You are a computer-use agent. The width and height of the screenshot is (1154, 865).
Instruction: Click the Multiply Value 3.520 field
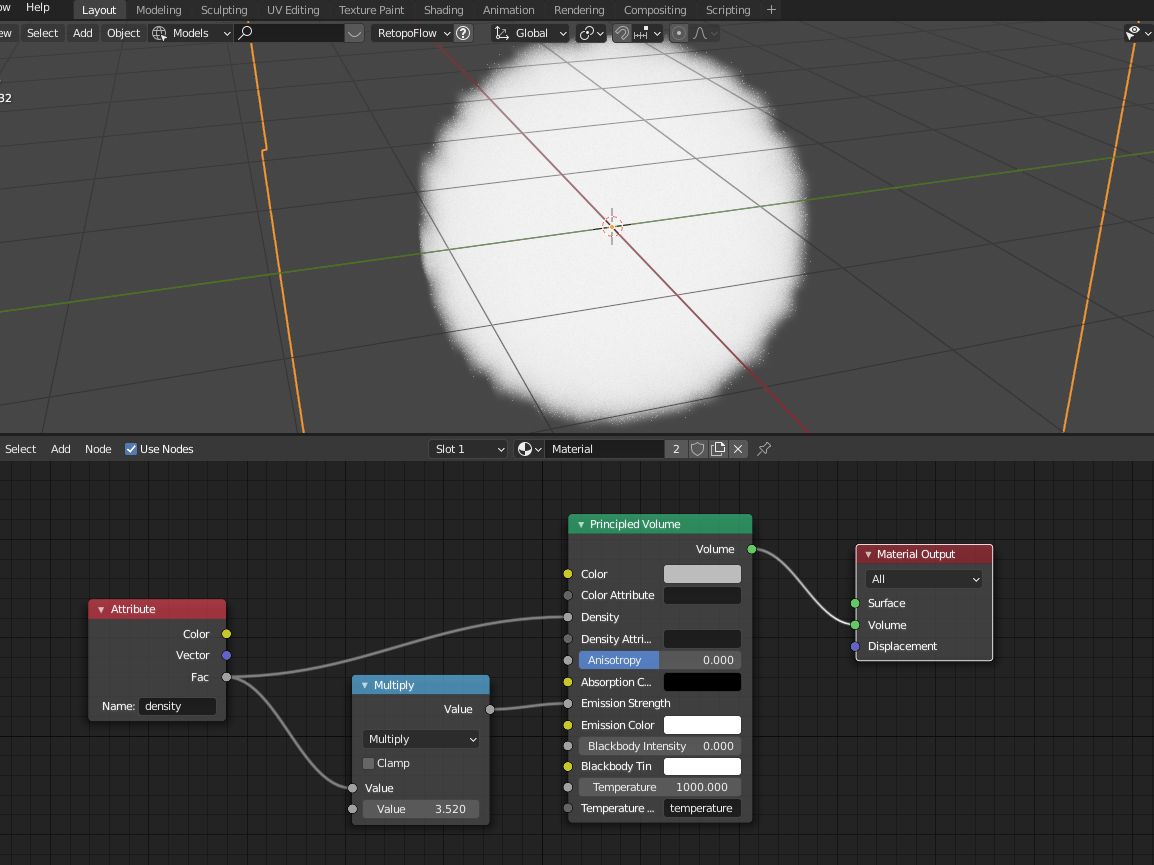[x=421, y=809]
